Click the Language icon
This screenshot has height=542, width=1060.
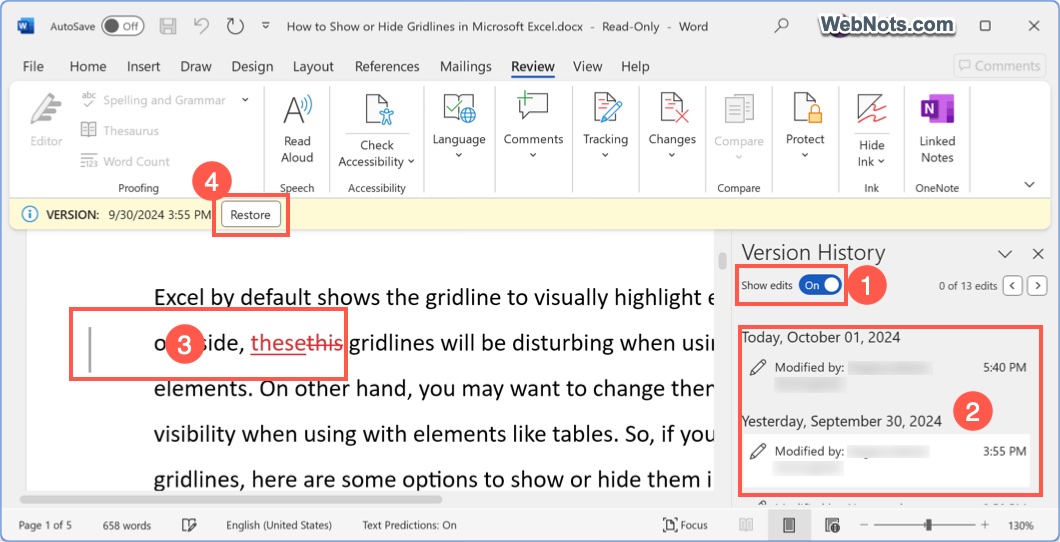coord(459,108)
